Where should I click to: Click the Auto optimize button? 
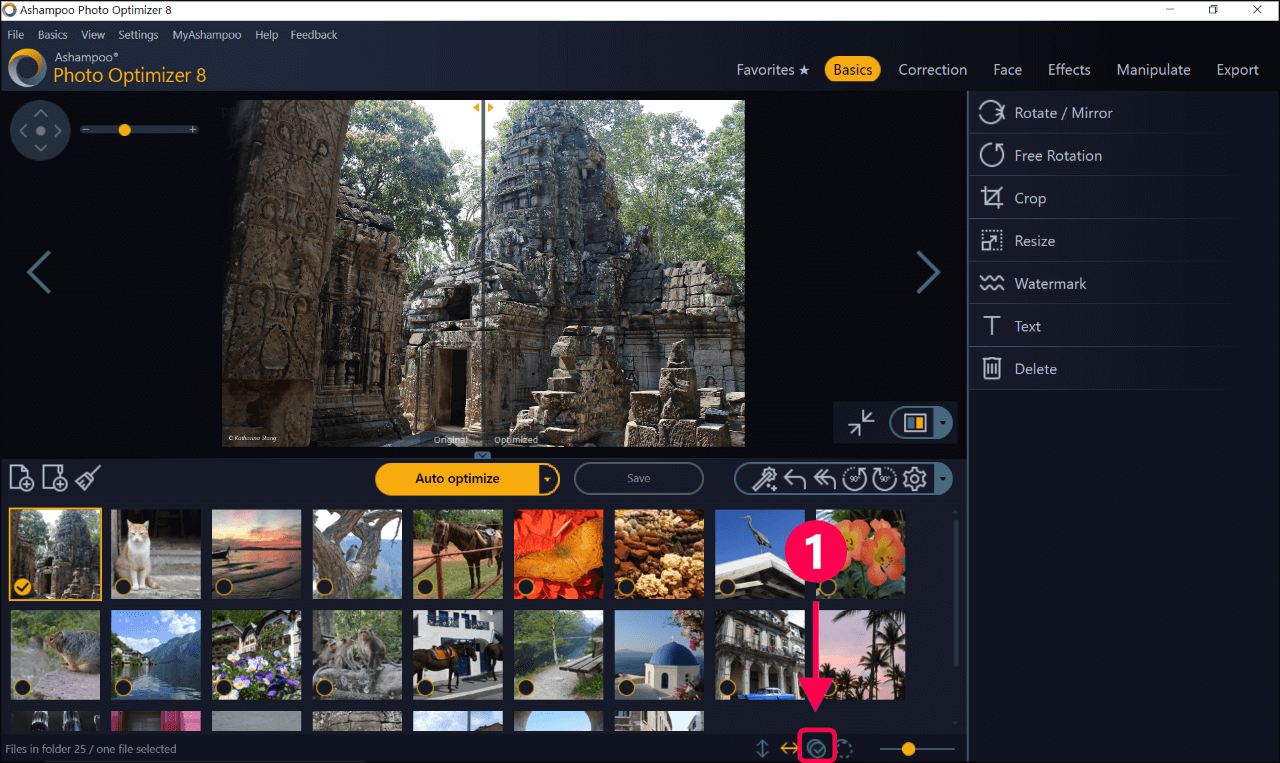(457, 479)
